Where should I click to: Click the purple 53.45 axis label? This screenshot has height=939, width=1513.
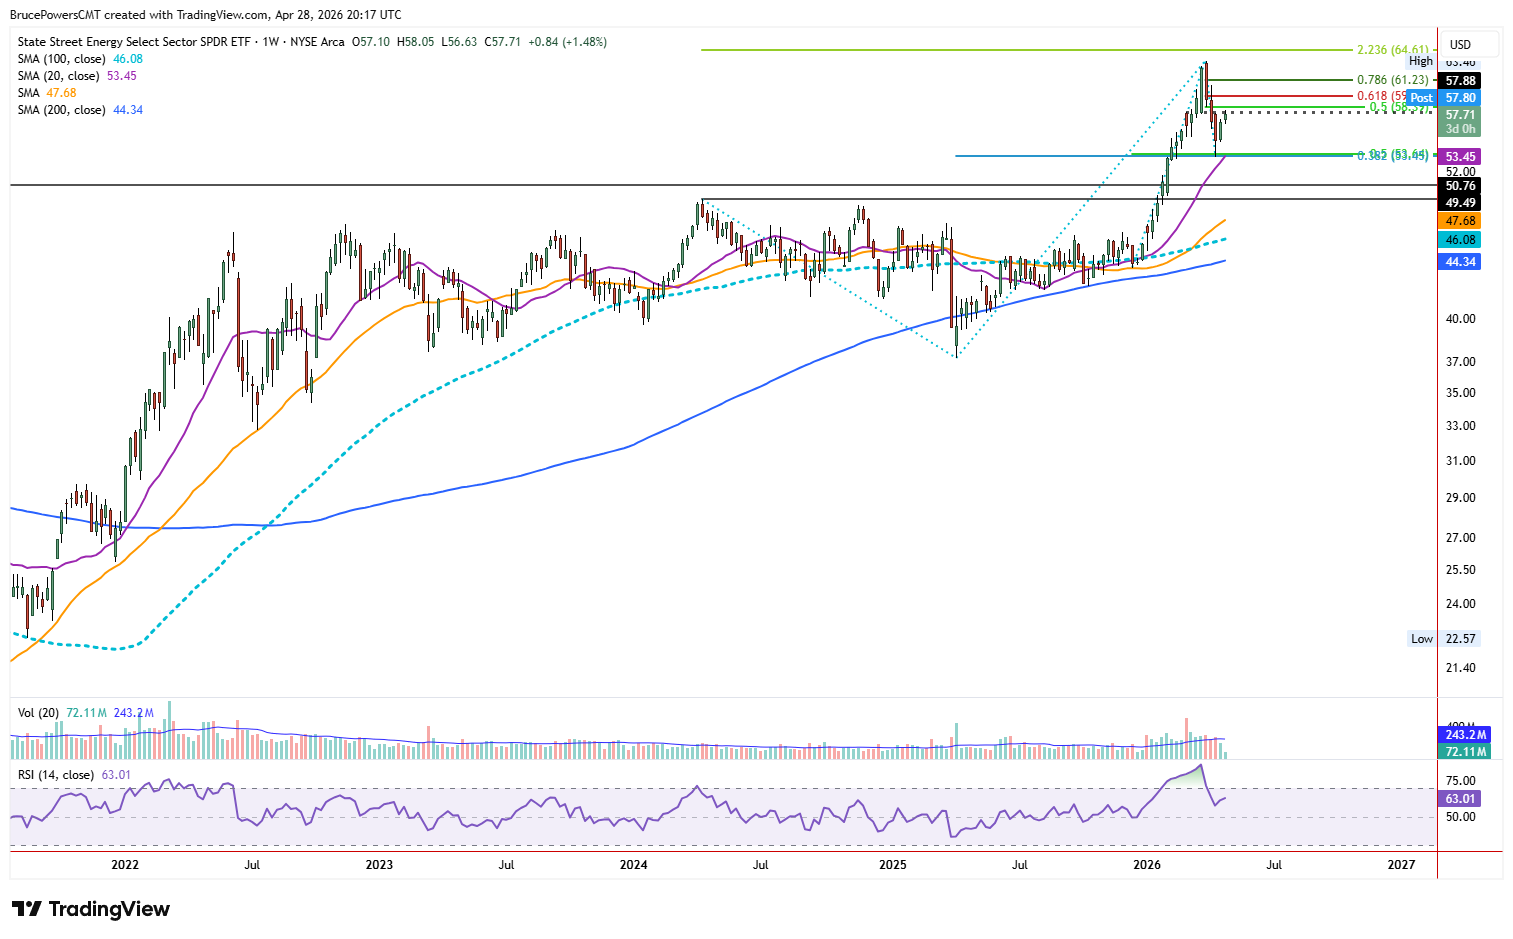point(1459,157)
